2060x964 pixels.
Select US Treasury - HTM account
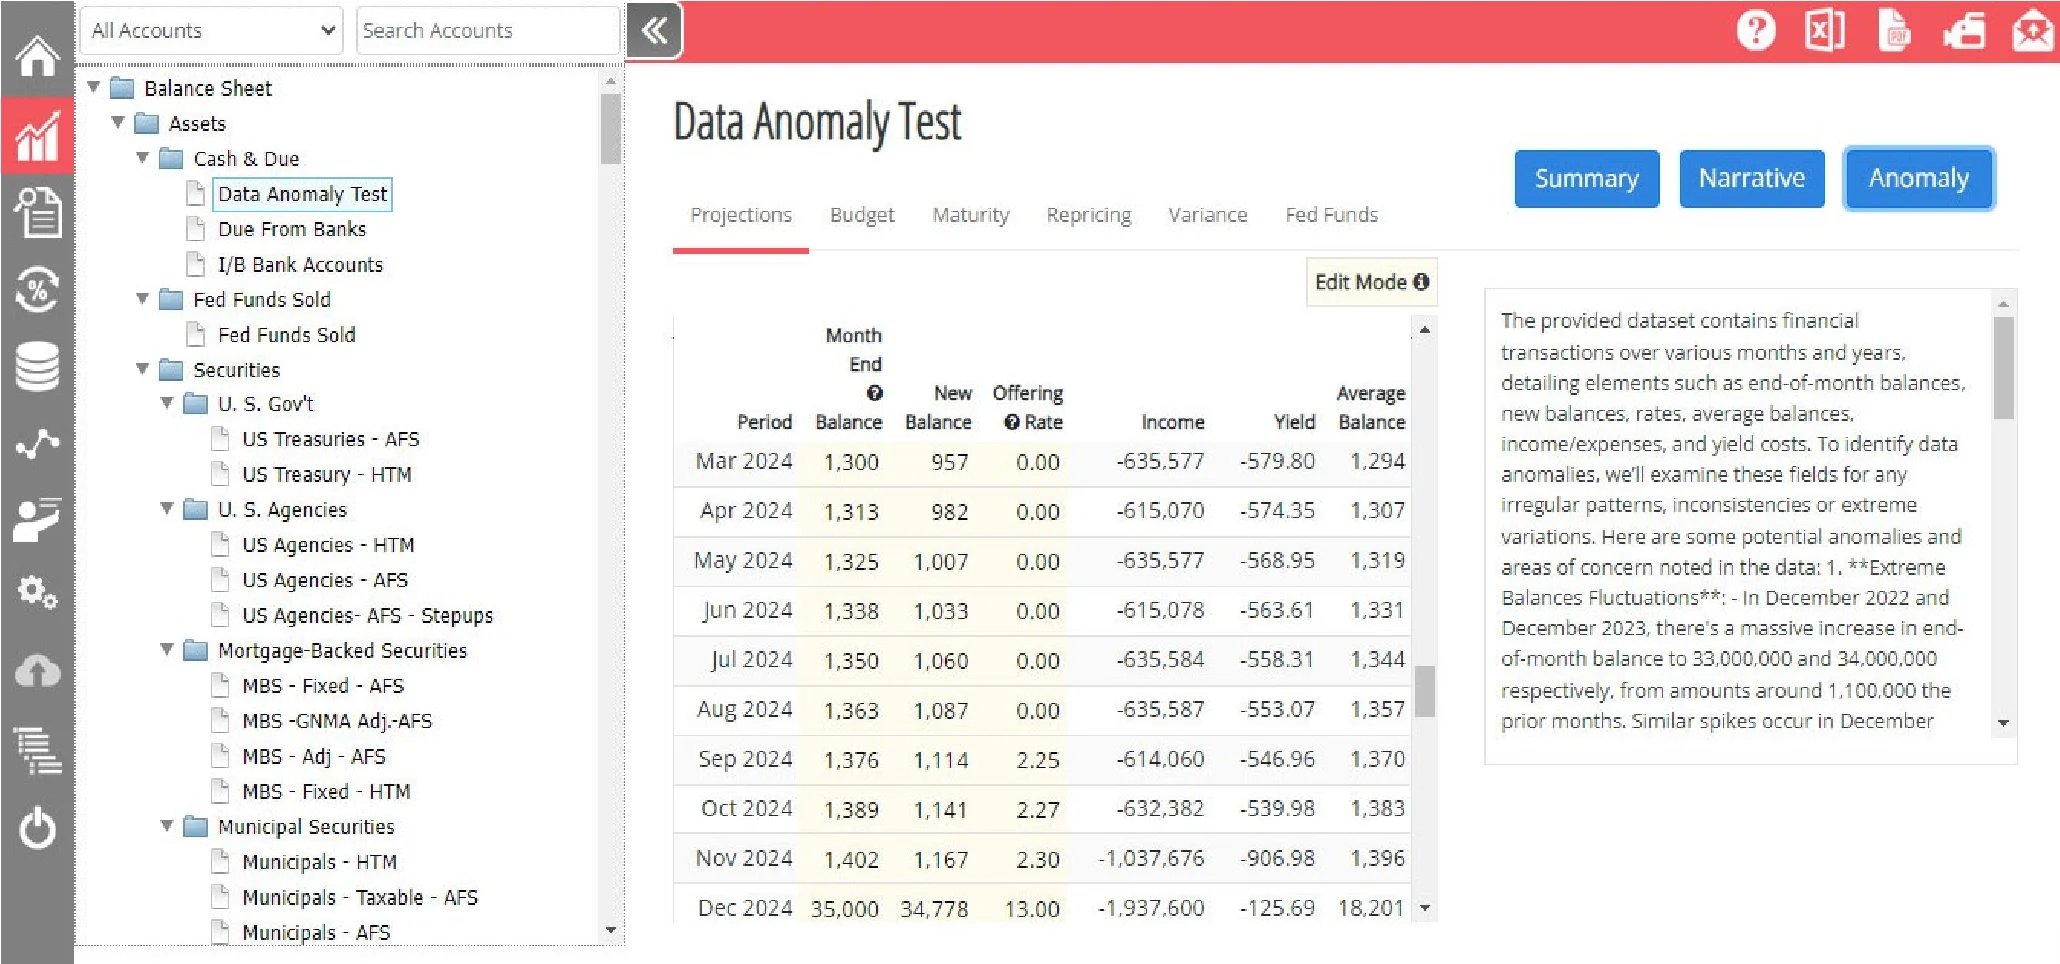point(326,474)
